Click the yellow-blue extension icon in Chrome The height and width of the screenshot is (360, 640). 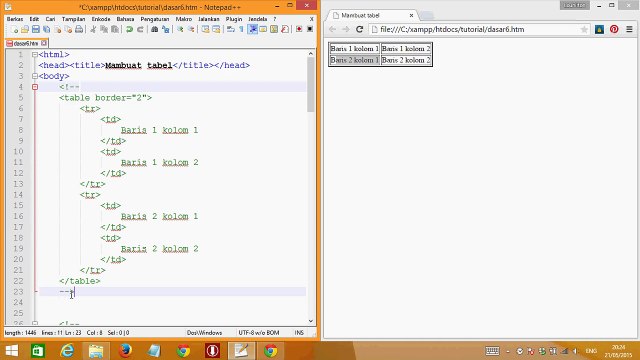point(599,29)
